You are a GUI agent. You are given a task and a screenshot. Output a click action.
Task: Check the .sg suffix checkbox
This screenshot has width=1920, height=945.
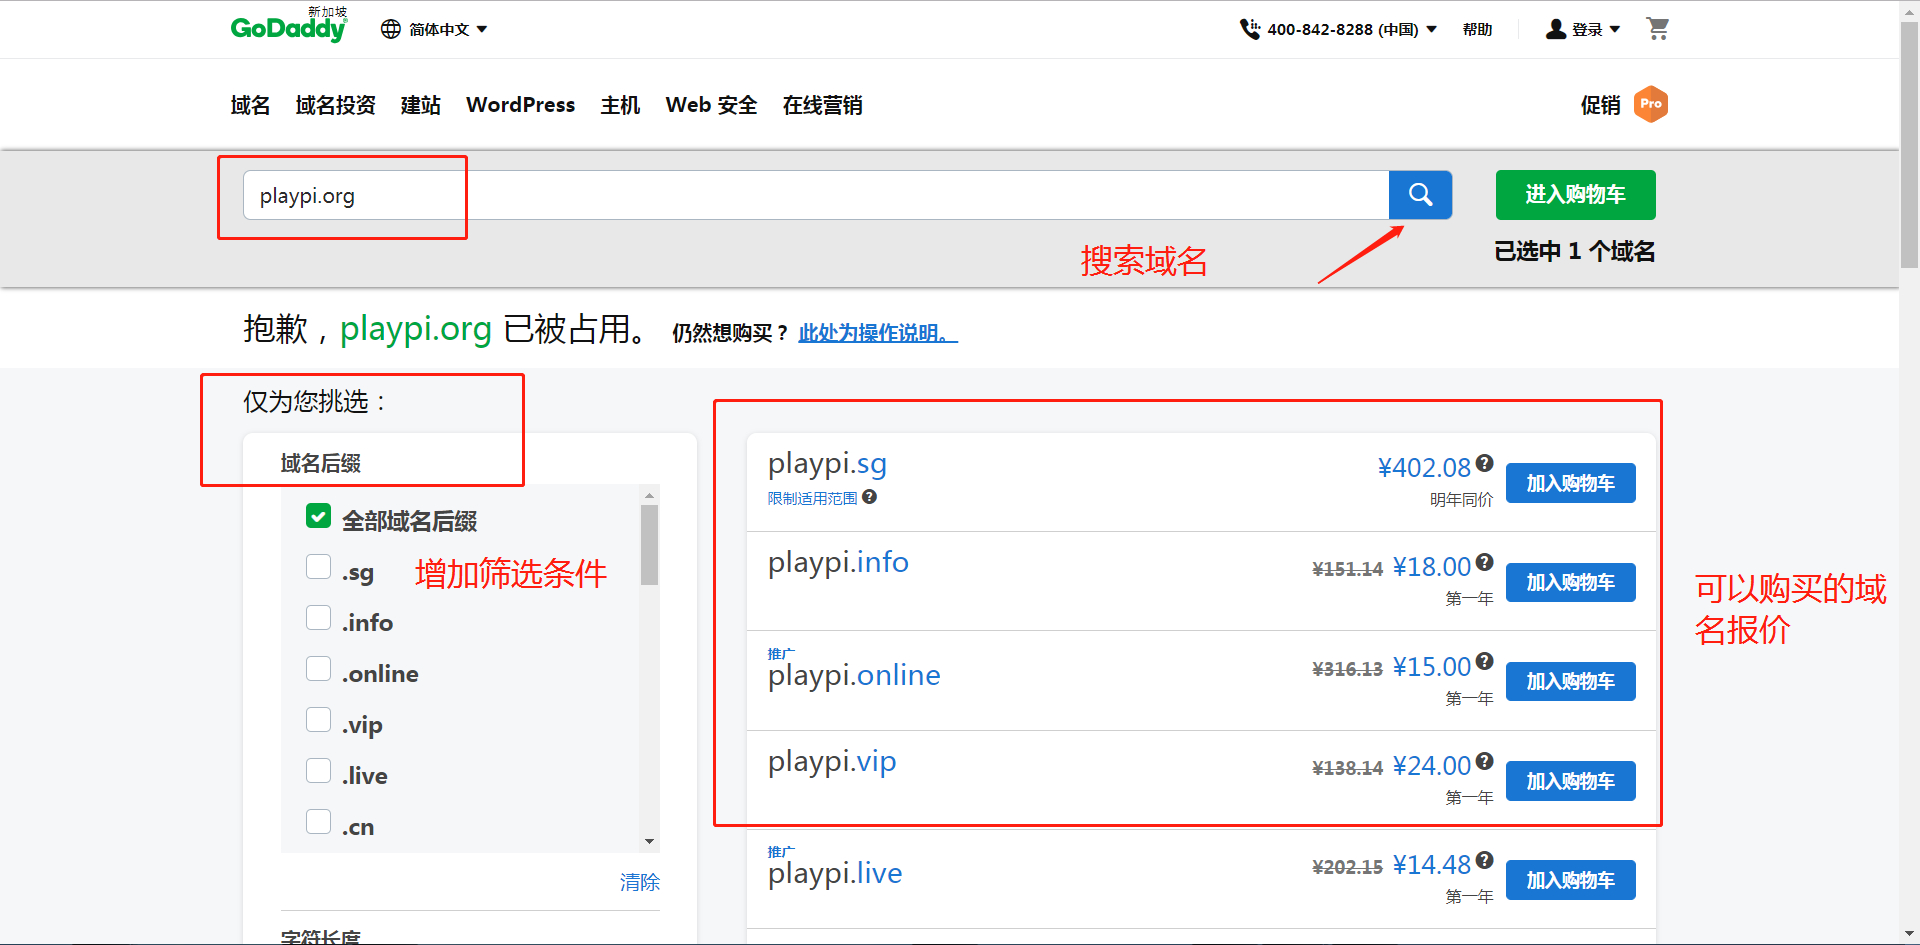coord(318,567)
